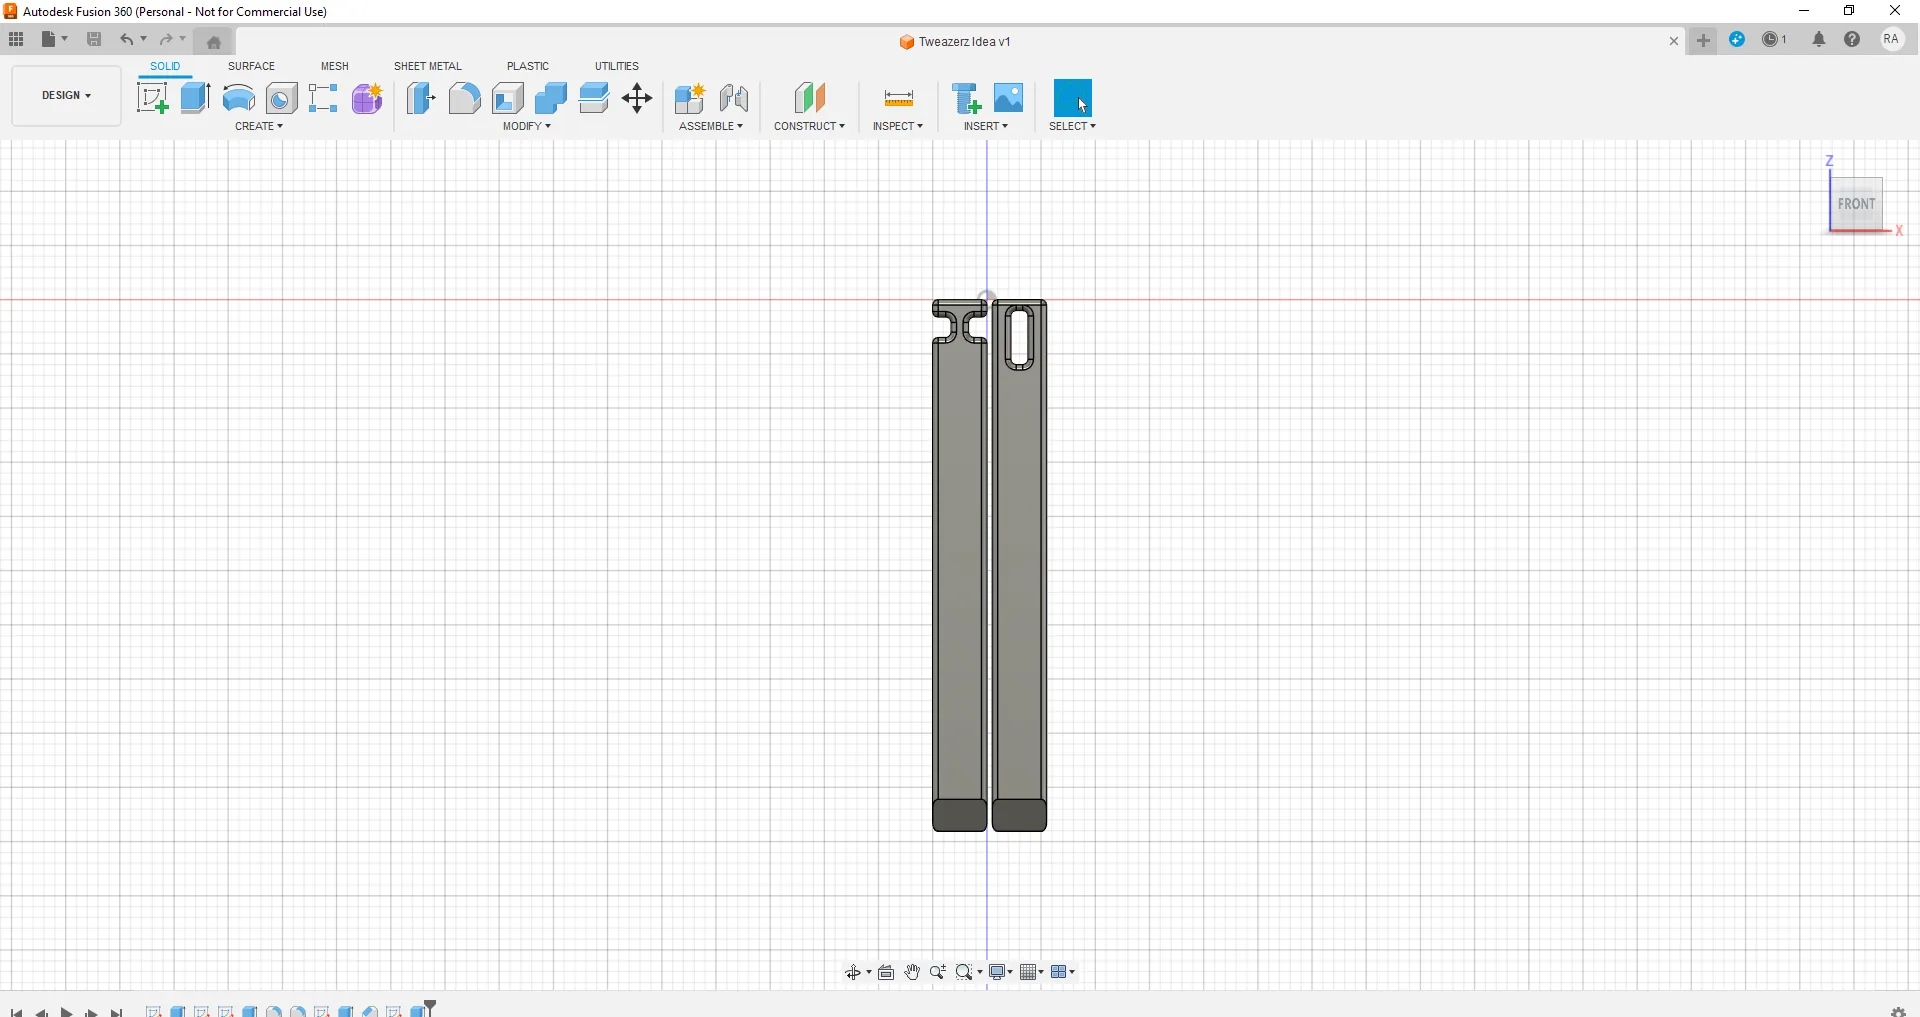Switch to the SURFACE tab
The width and height of the screenshot is (1920, 1017).
click(251, 66)
